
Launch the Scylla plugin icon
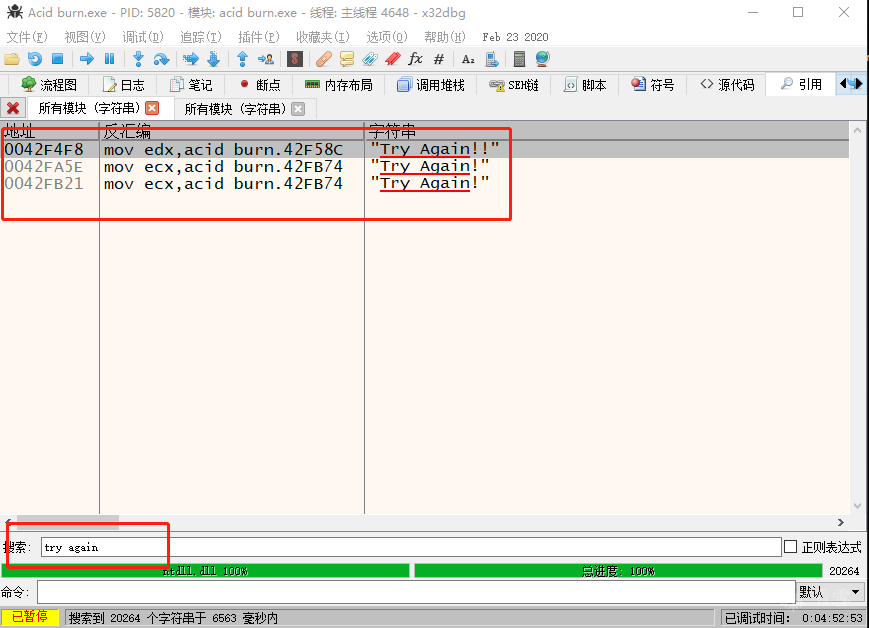(x=295, y=59)
